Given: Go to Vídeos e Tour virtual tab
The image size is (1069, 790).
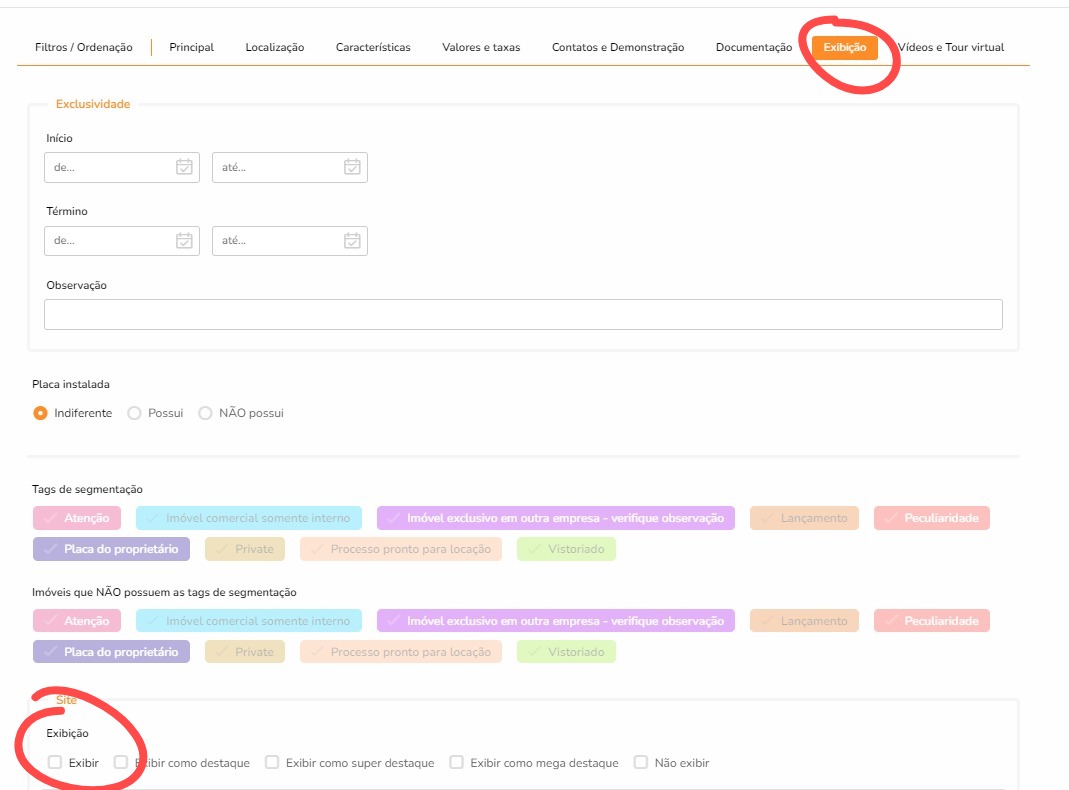Looking at the screenshot, I should 951,47.
